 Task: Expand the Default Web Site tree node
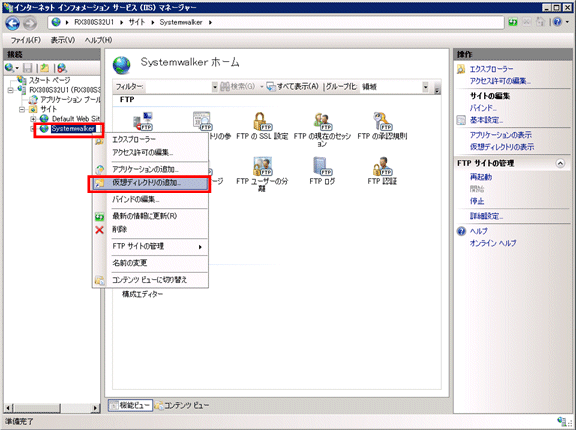coord(33,119)
